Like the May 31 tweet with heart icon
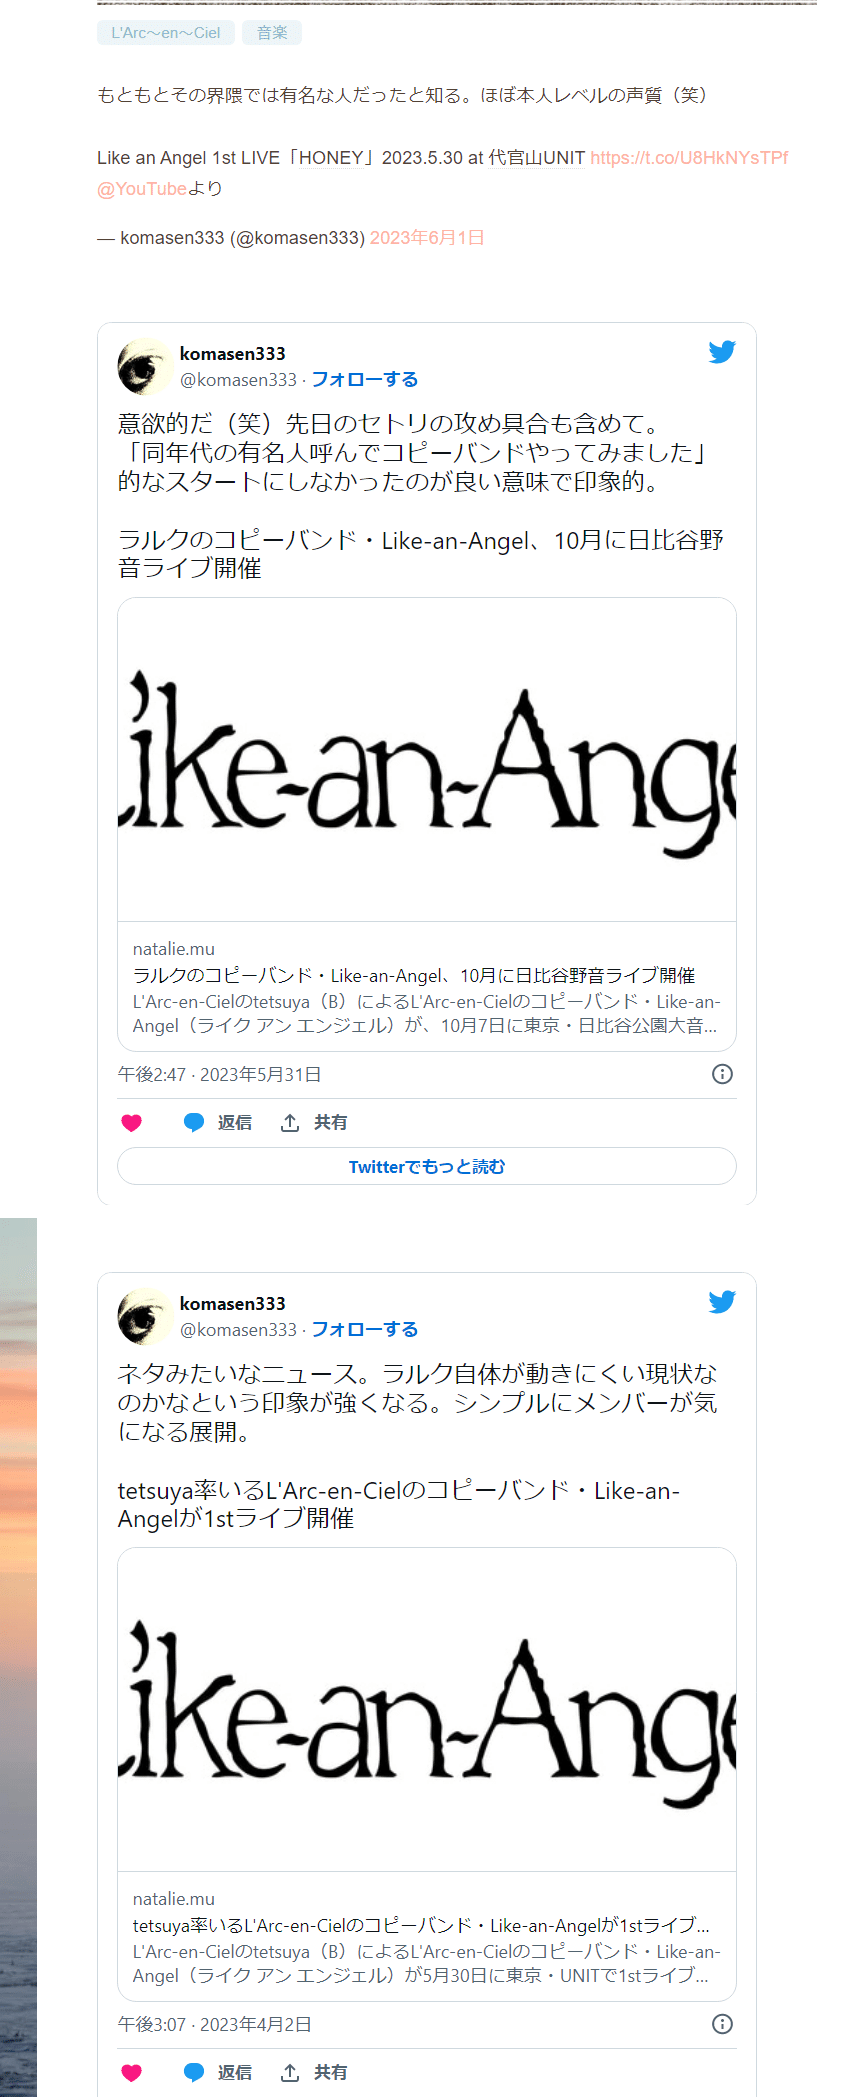857x2097 pixels. [x=131, y=1123]
